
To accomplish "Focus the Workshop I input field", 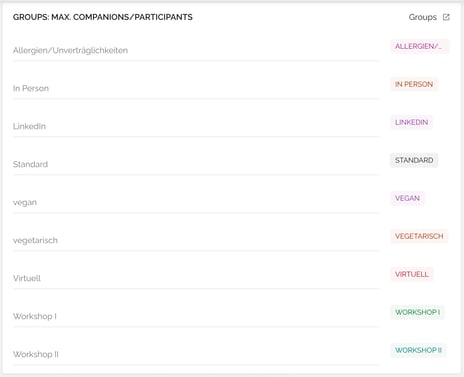I will click(196, 317).
